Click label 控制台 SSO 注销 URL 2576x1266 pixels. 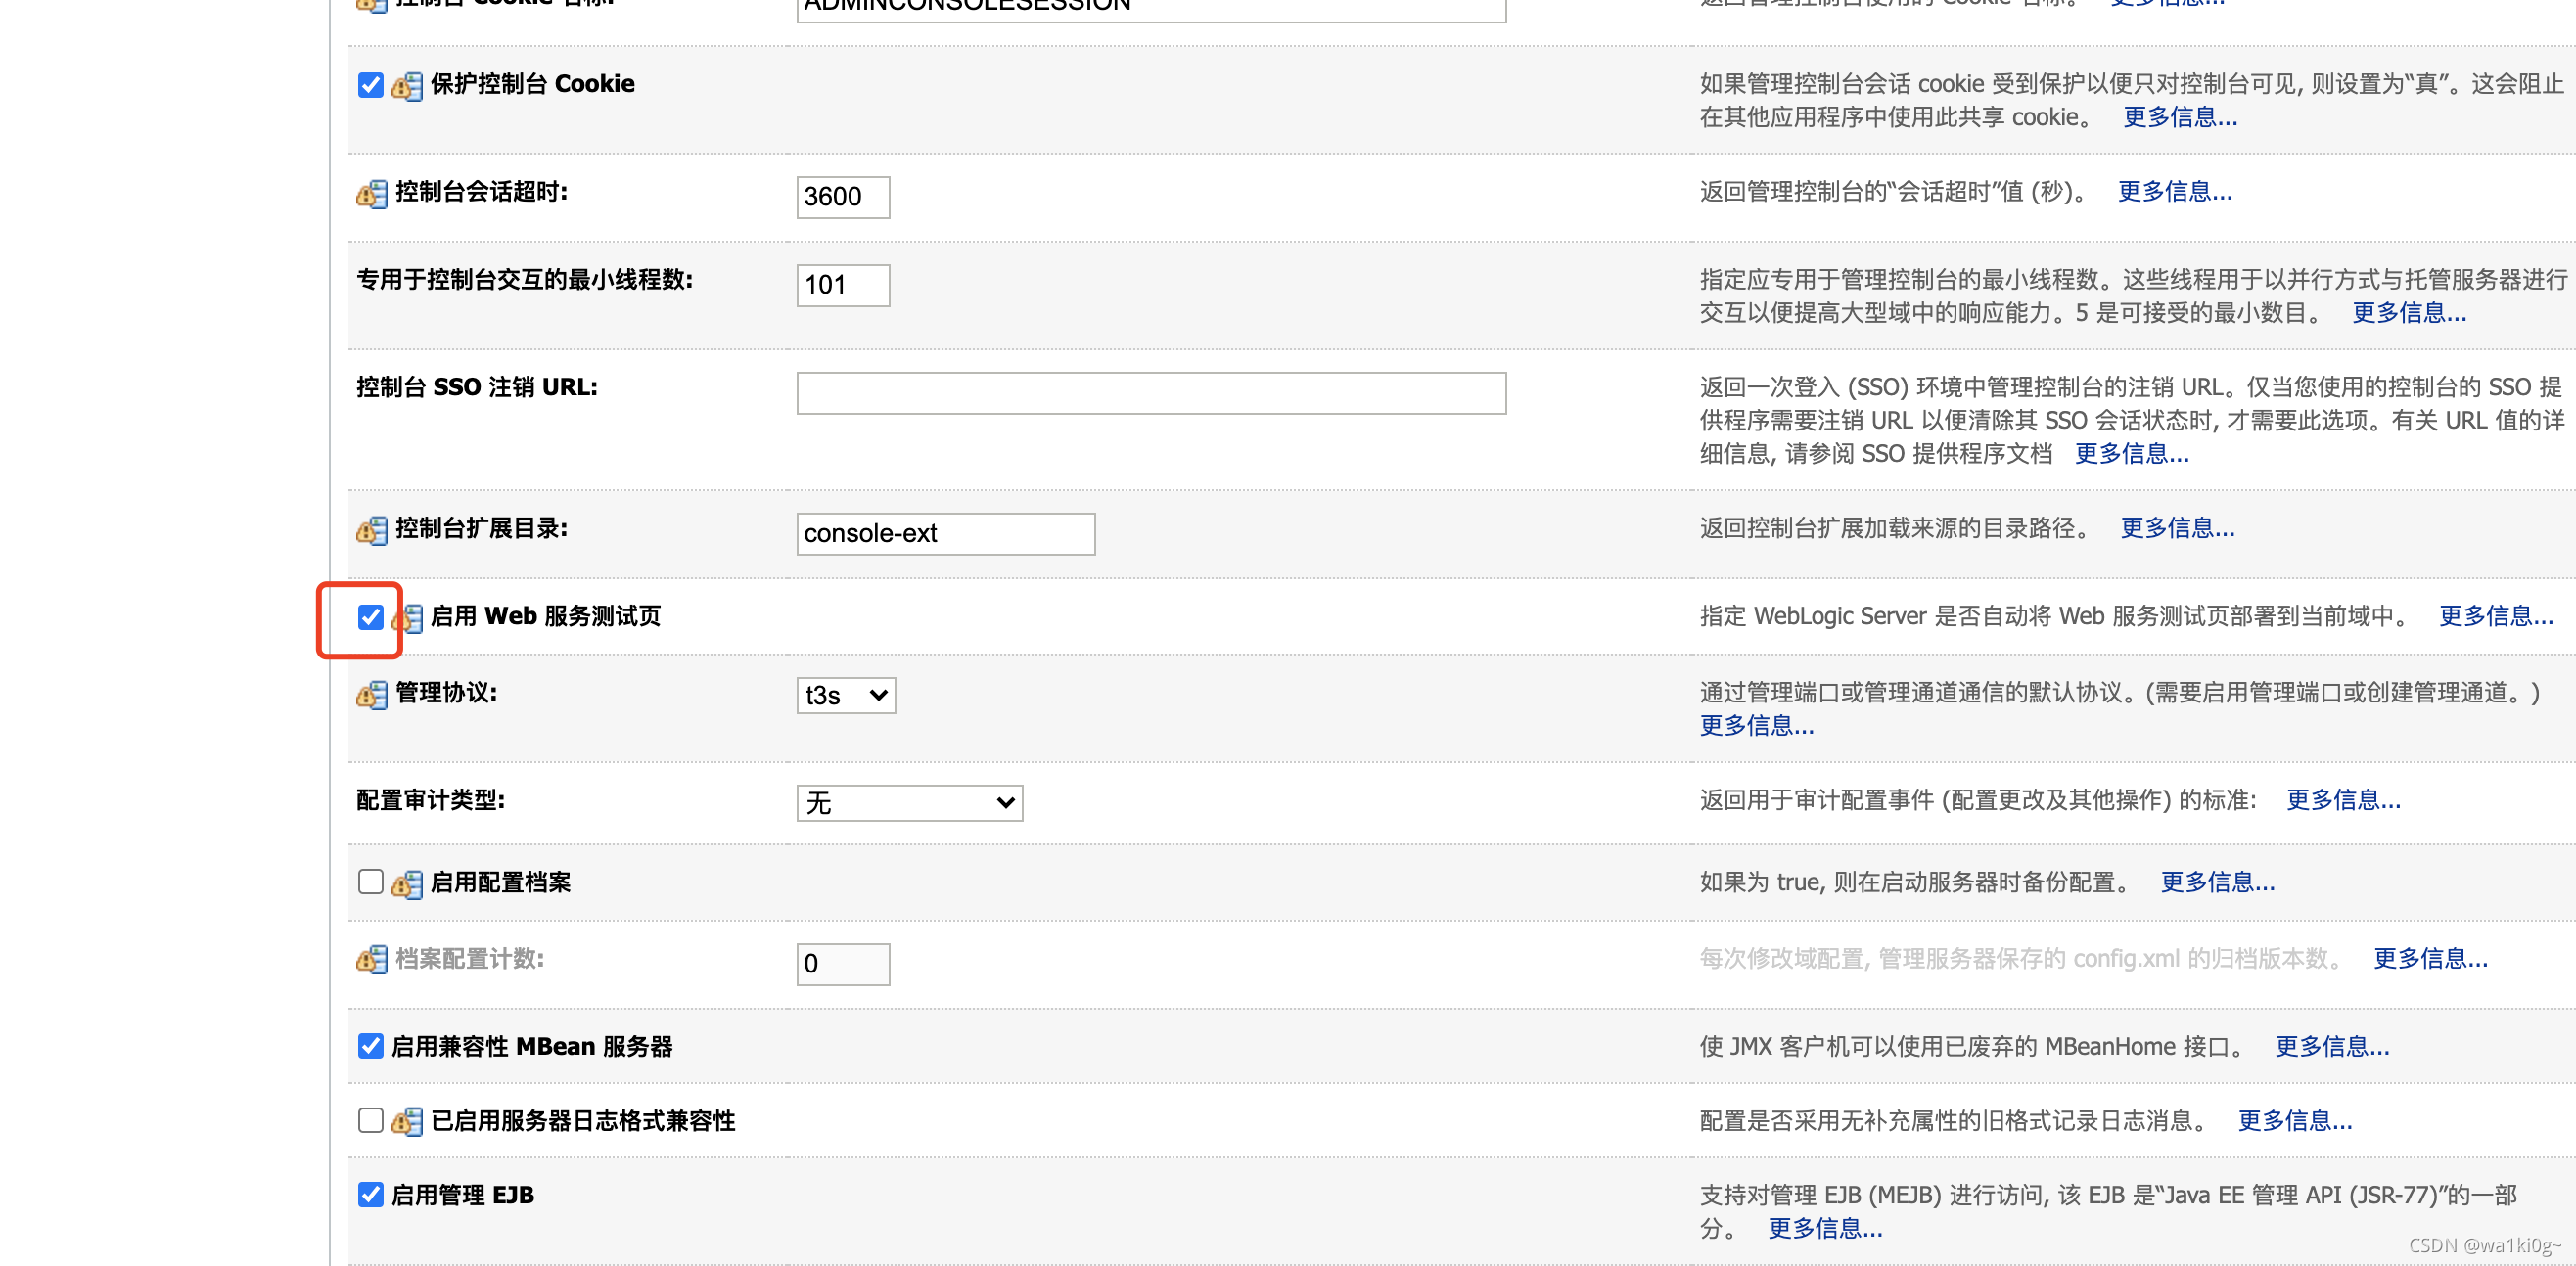coord(477,387)
